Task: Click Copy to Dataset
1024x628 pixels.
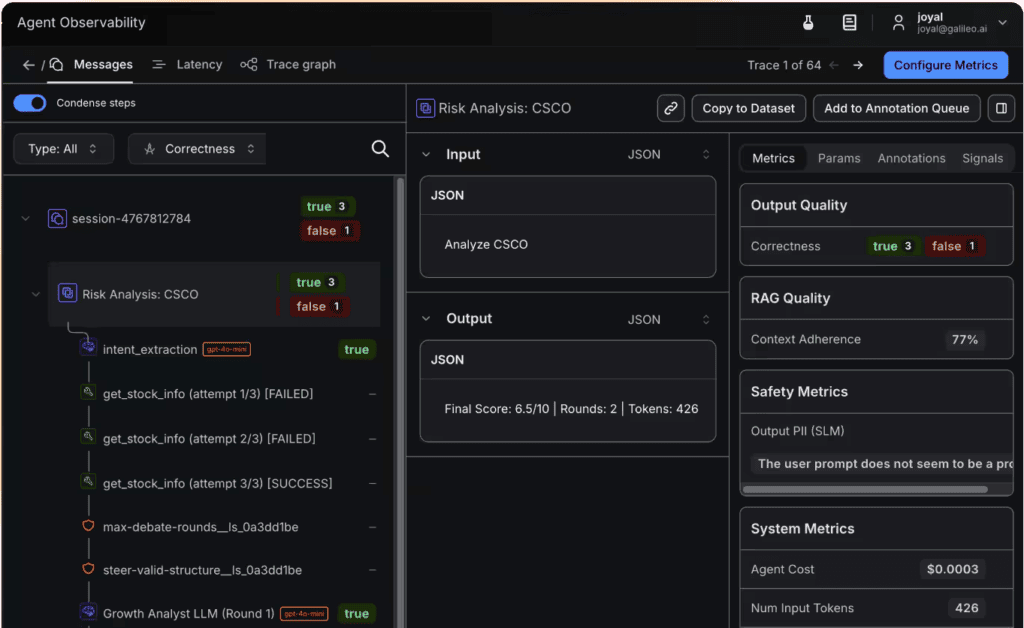Action: click(x=748, y=108)
